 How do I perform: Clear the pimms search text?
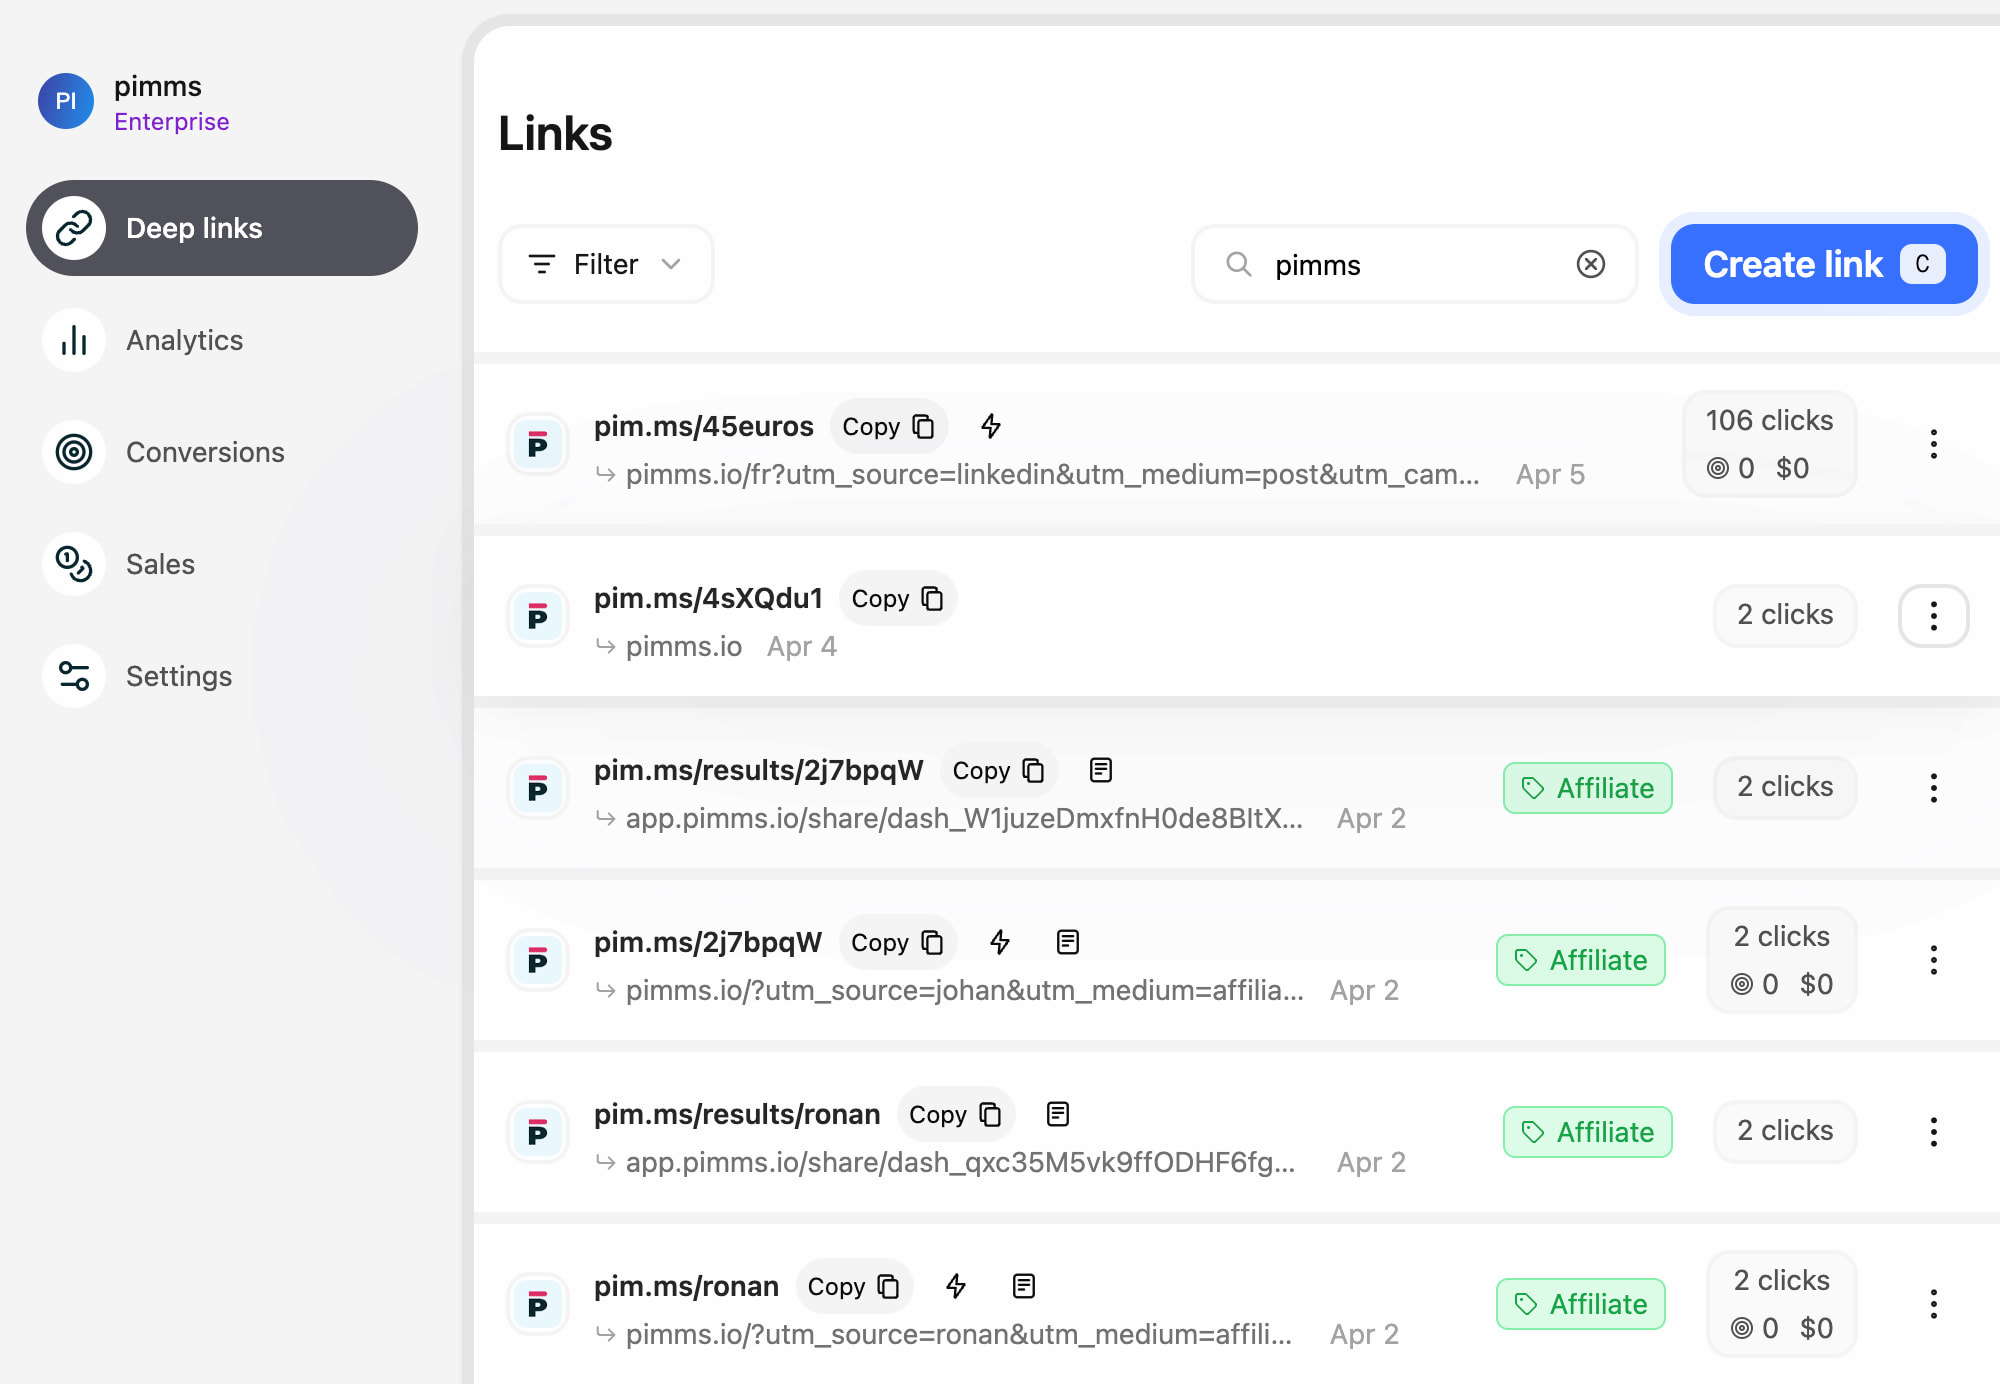tap(1590, 264)
